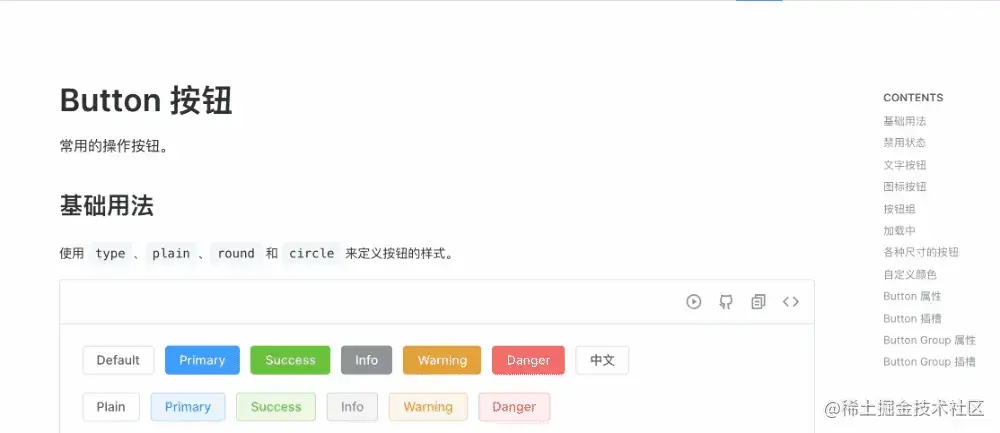The height and width of the screenshot is (433, 1000).
Task: Click the blue Primary button
Action: pos(202,360)
